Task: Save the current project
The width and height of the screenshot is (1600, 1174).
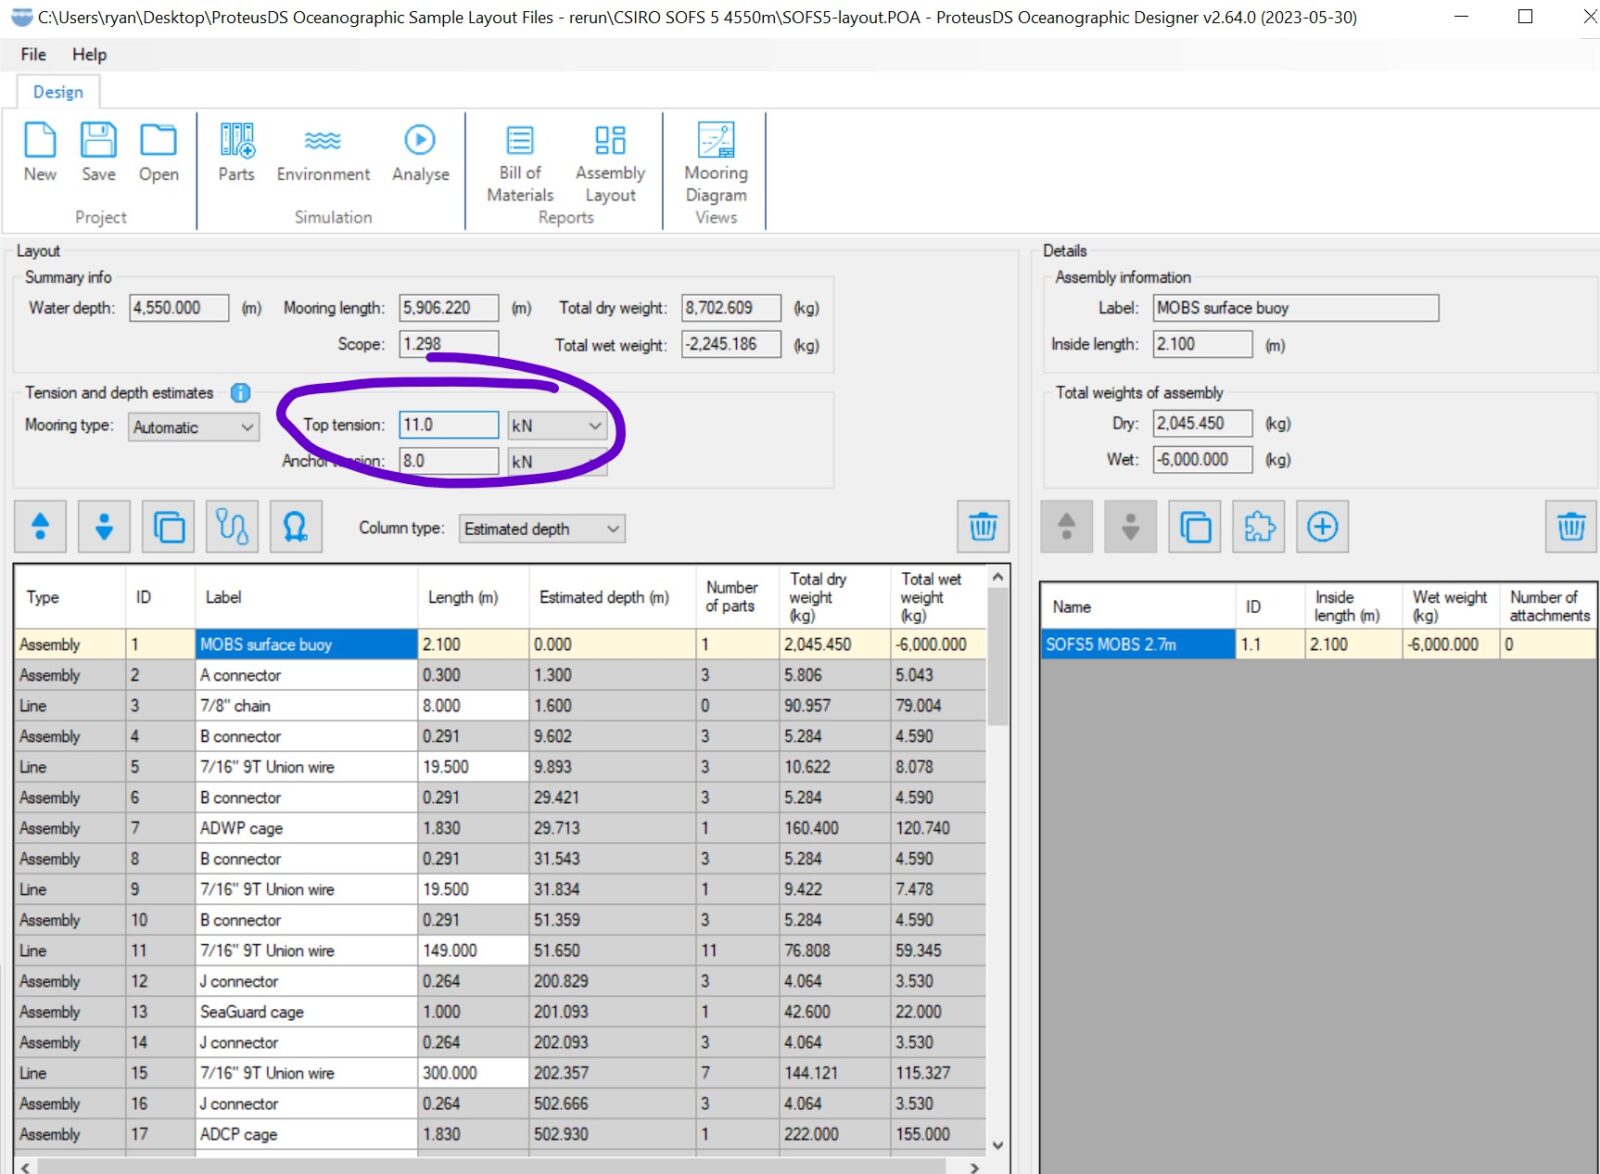Action: click(98, 152)
